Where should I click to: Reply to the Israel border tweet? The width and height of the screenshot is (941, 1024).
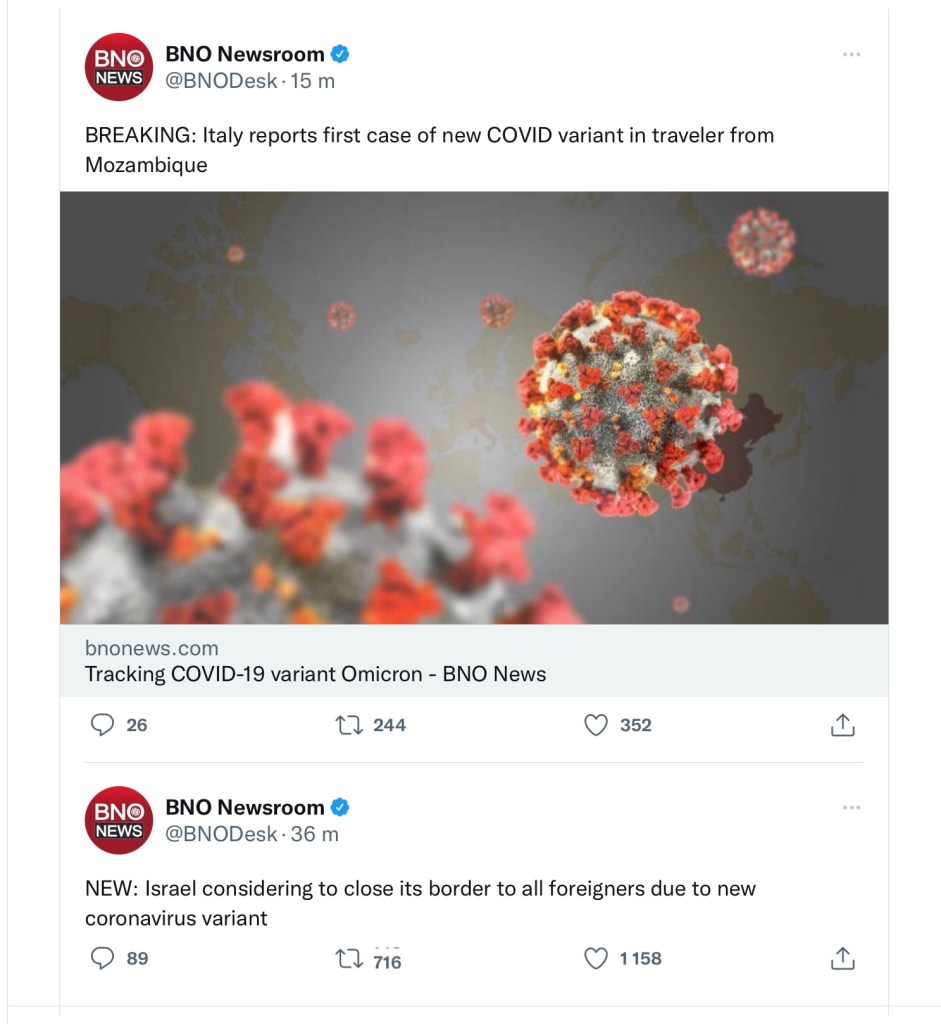[x=103, y=958]
